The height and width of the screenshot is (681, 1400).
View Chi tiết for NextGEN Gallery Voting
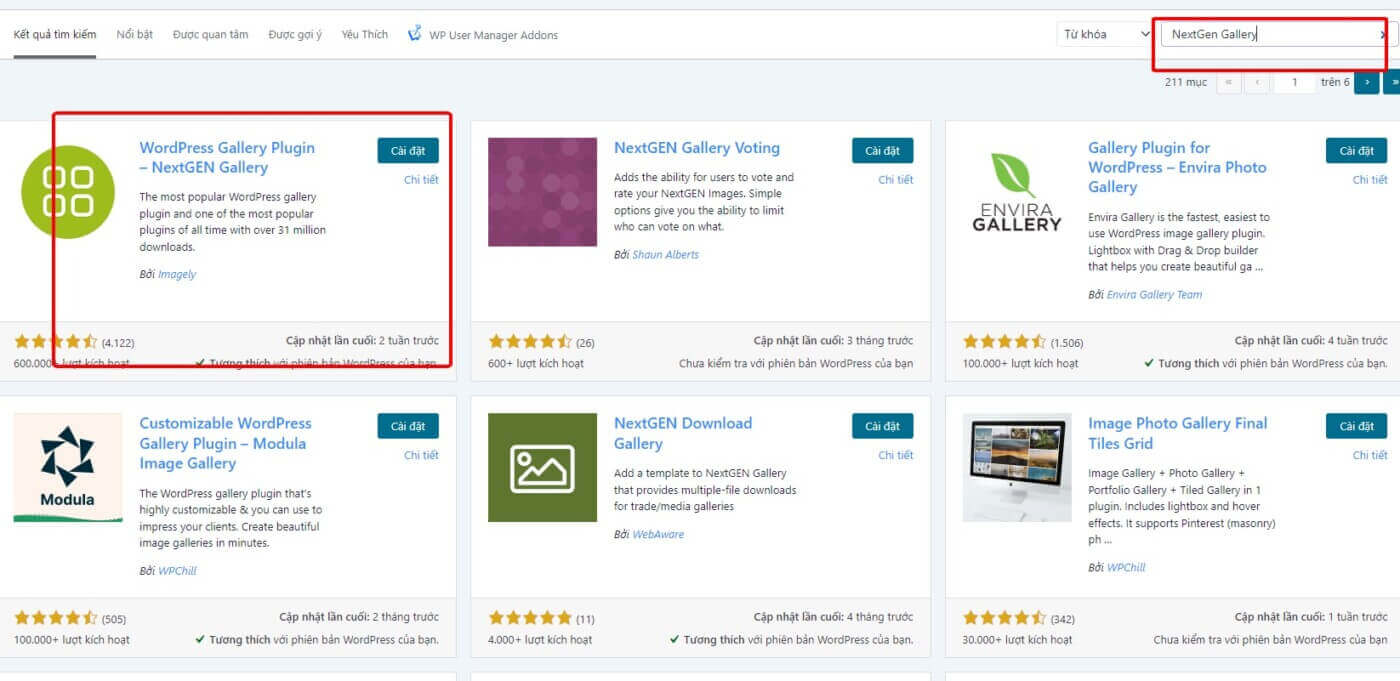click(896, 180)
